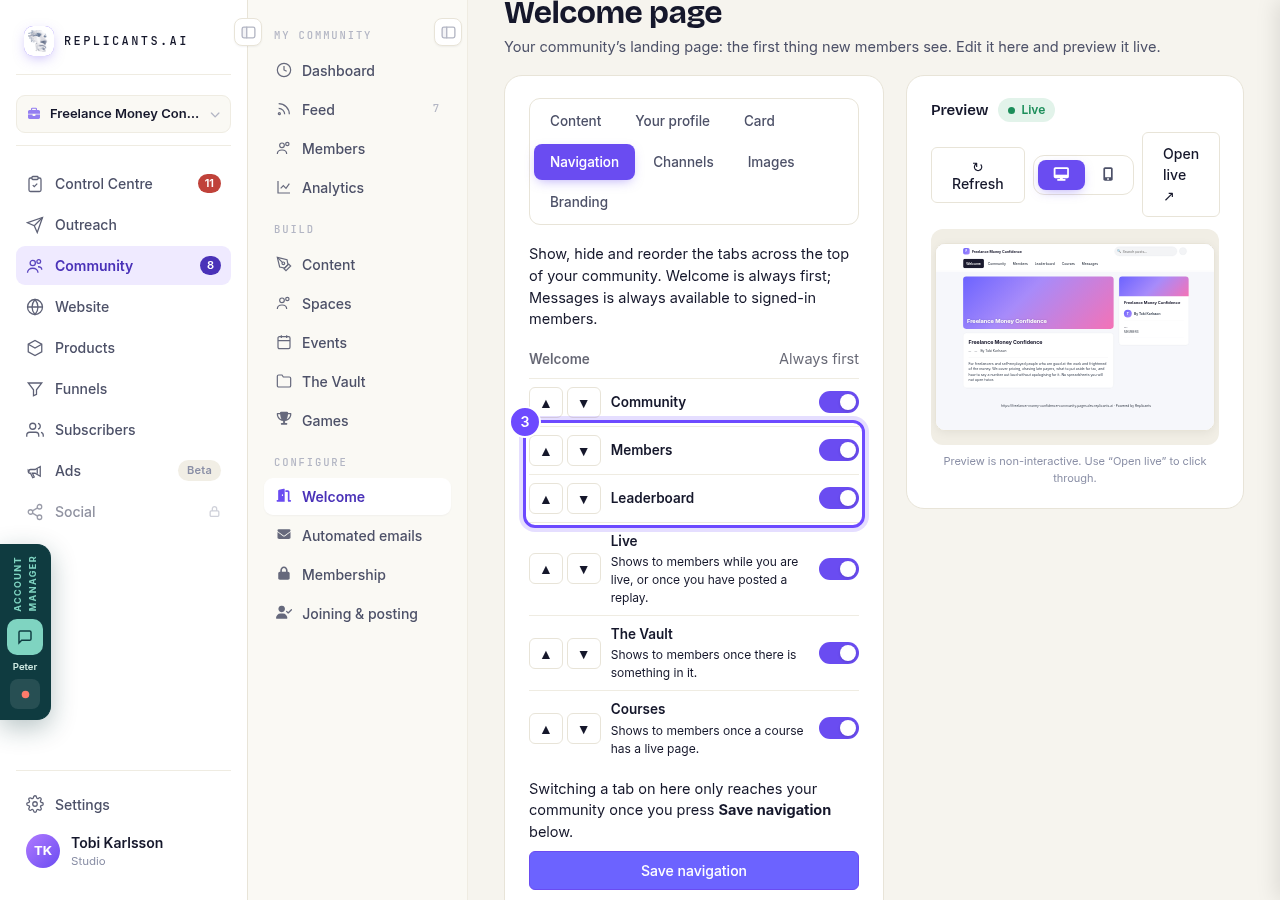Click the Vault folder icon
Screen dimensions: 1280x900
(284, 382)
